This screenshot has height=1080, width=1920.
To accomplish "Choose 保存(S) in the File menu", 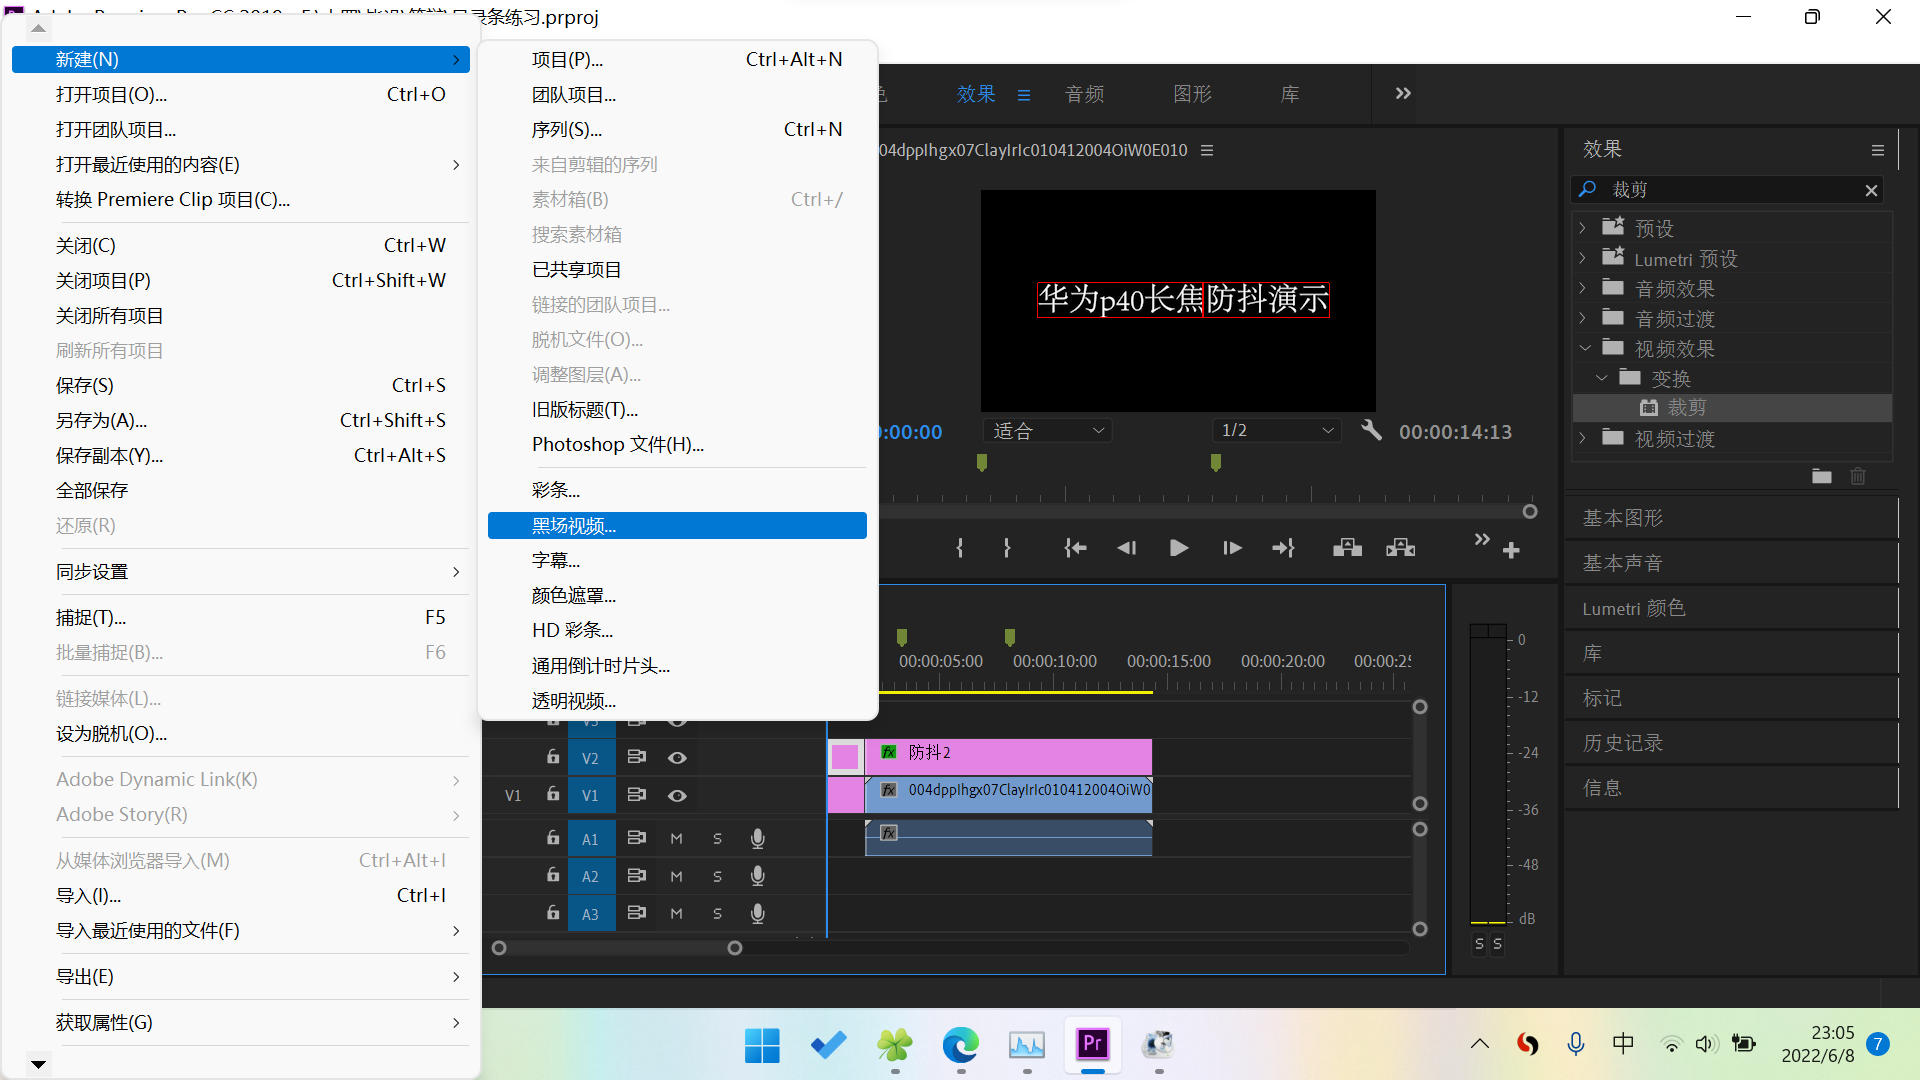I will click(x=85, y=386).
